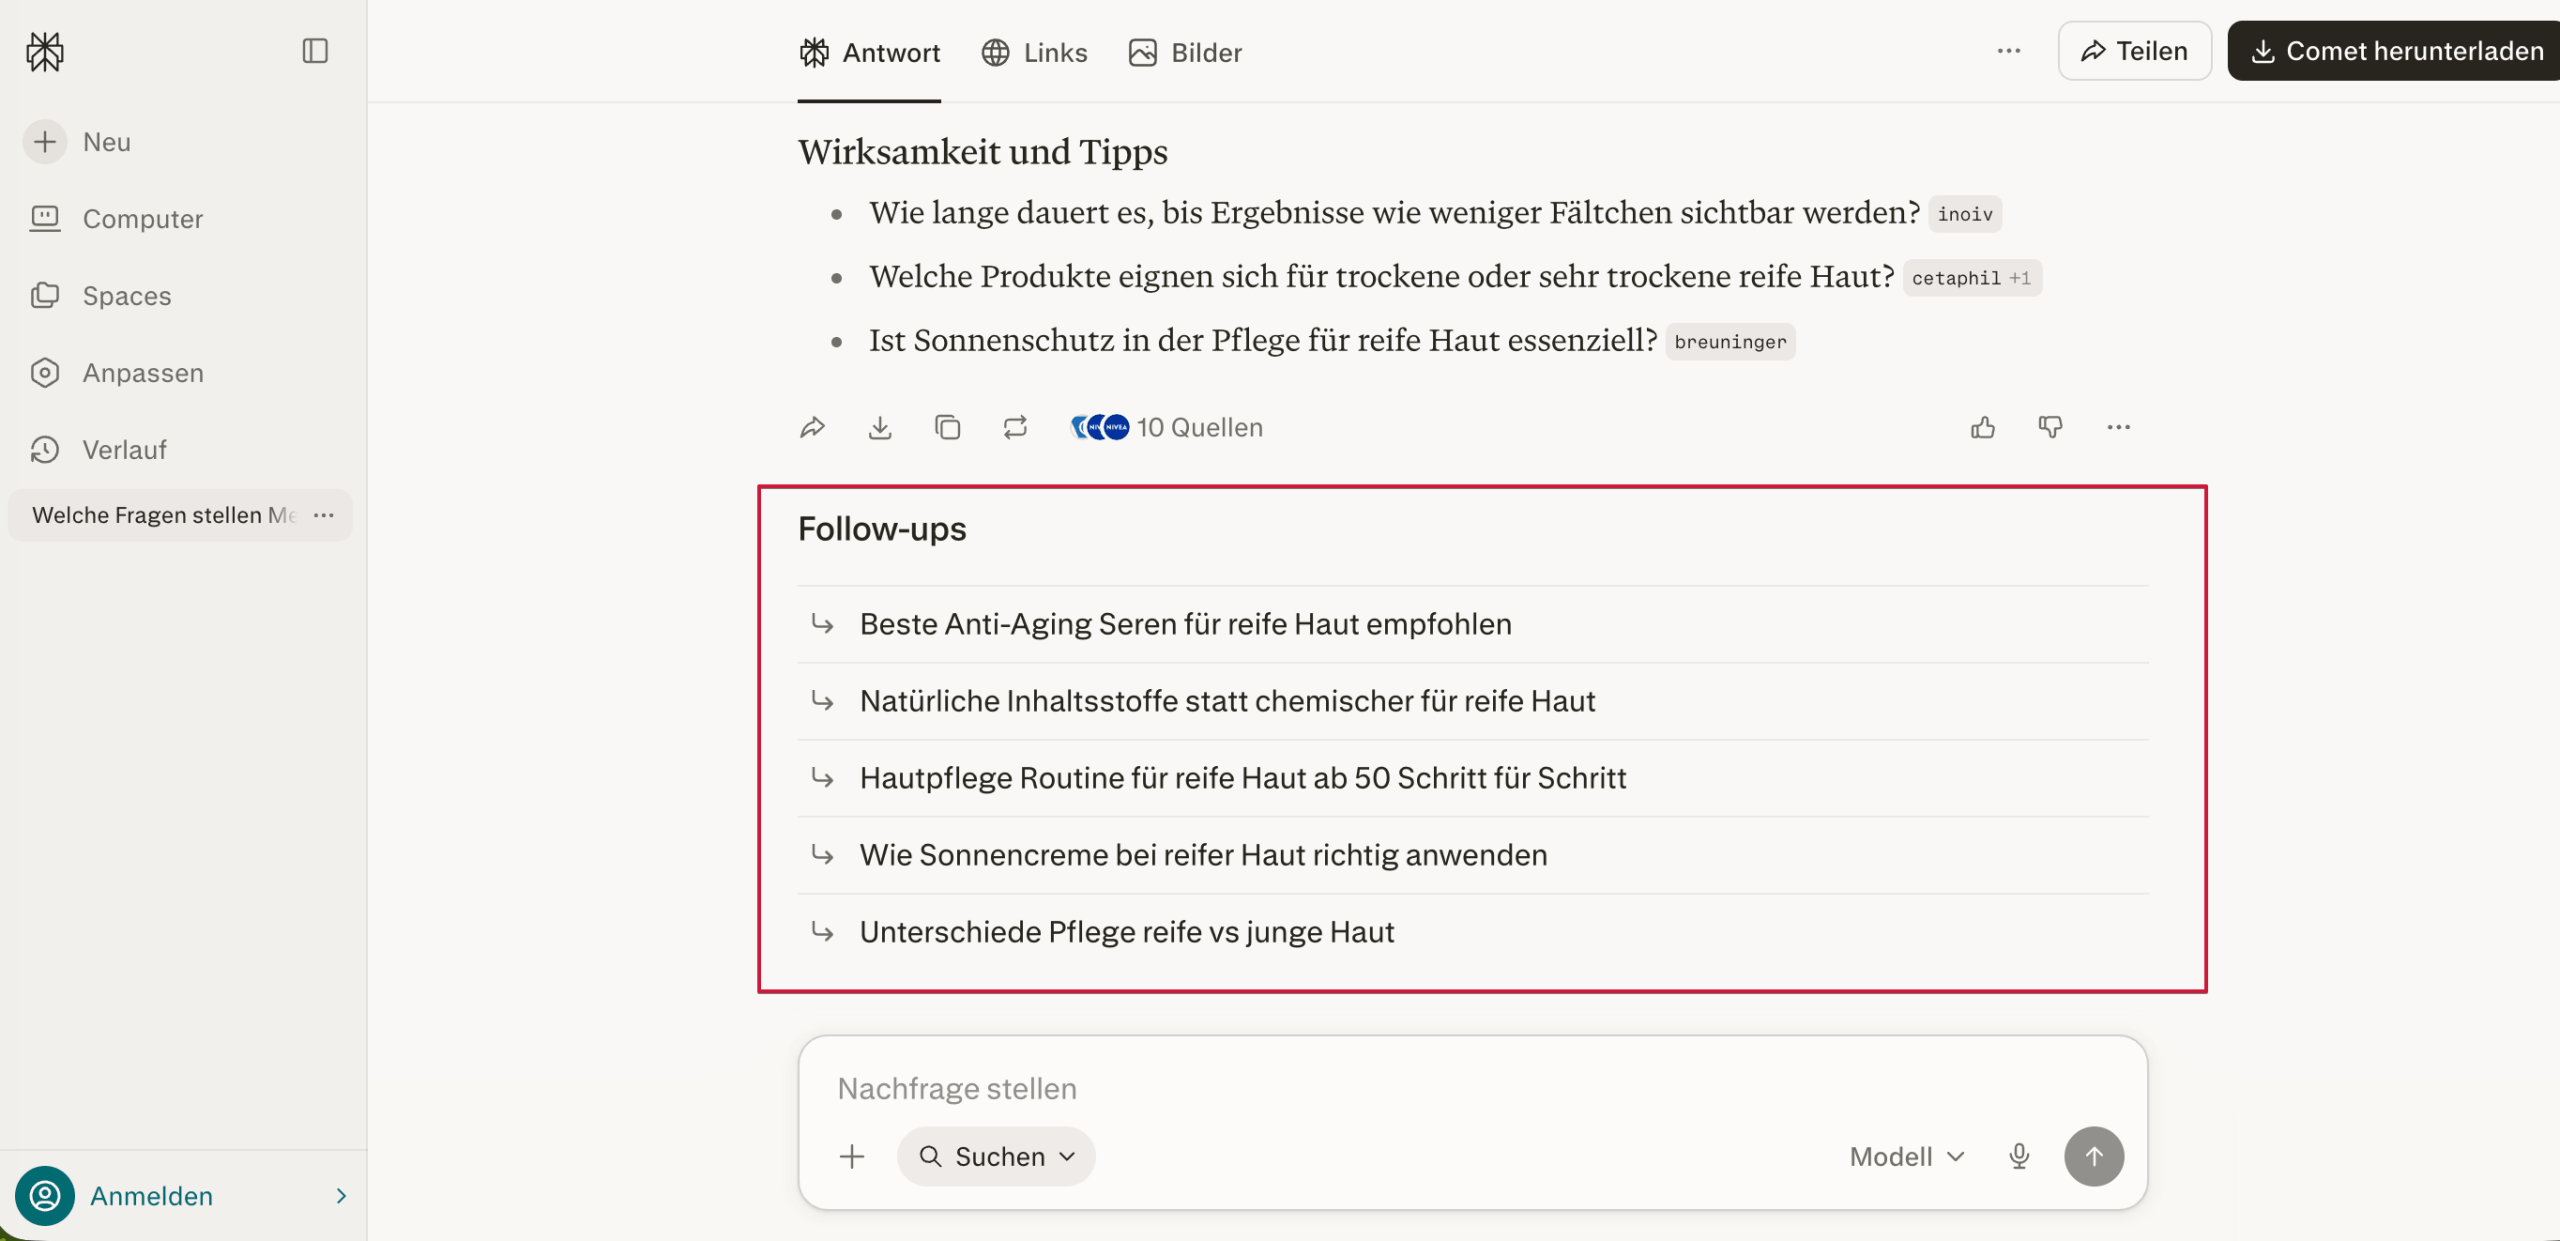
Task: Switch to the Links tab
Action: [1034, 52]
